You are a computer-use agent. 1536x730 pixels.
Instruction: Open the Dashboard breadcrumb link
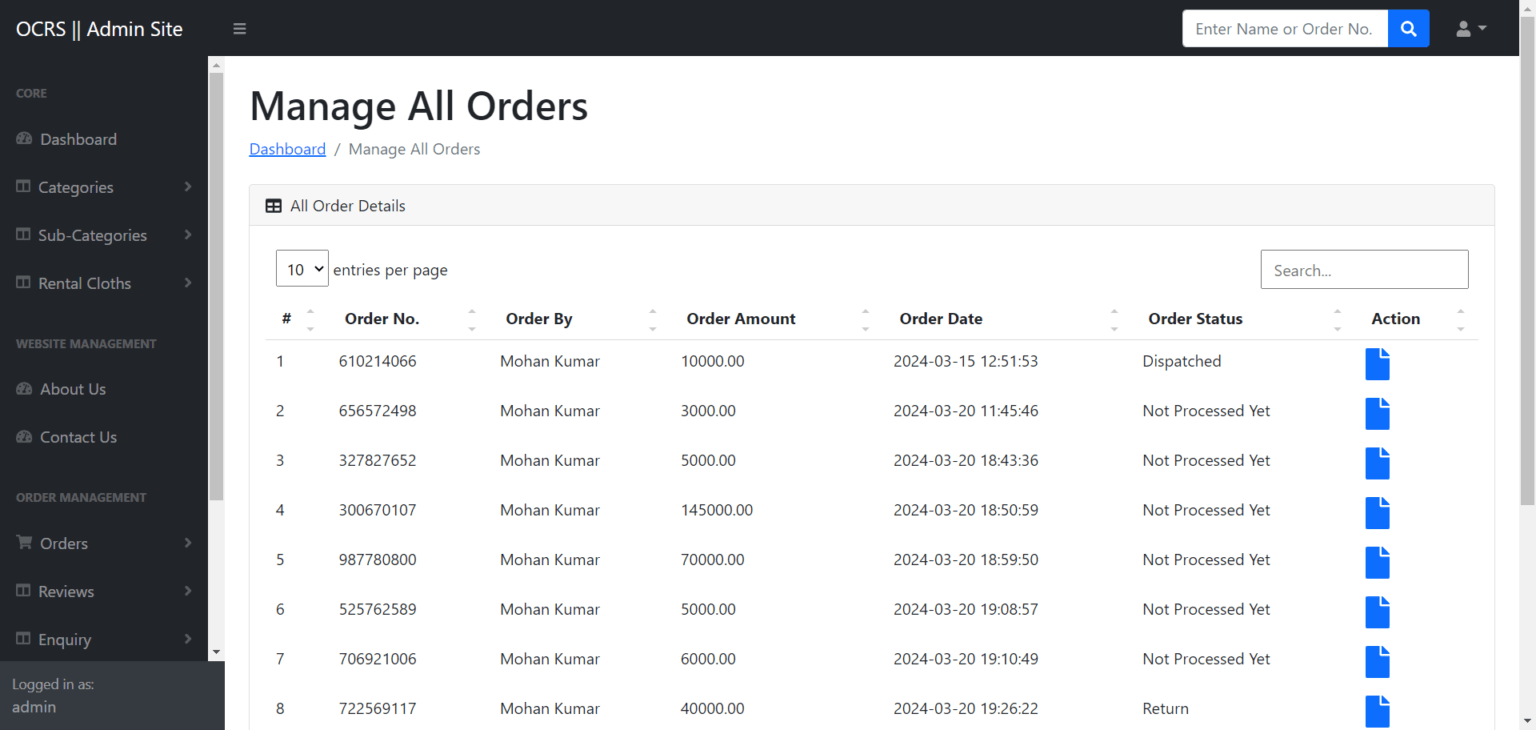287,148
